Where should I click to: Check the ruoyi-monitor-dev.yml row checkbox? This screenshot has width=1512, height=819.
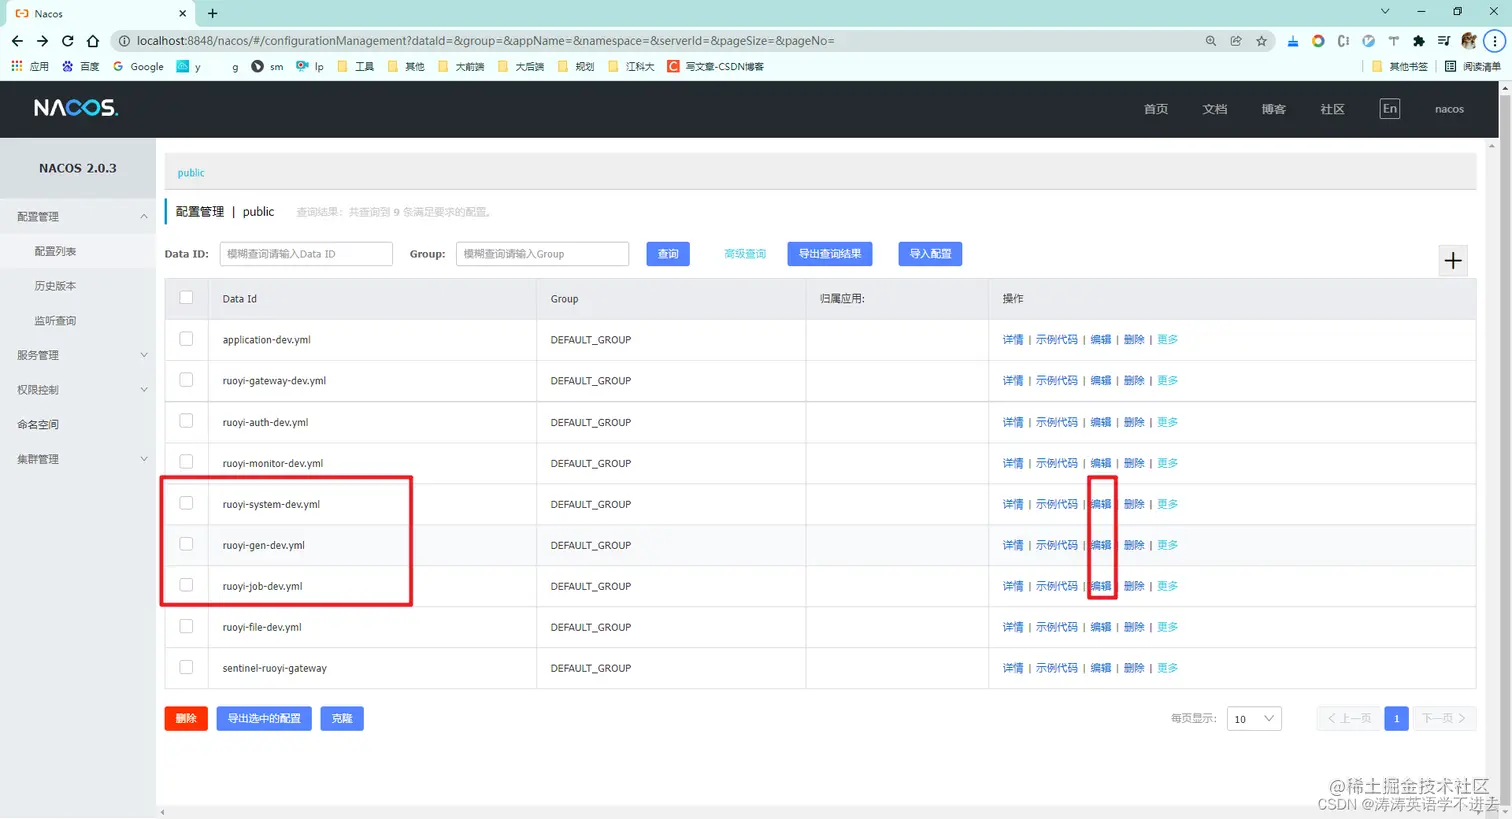[x=186, y=462]
